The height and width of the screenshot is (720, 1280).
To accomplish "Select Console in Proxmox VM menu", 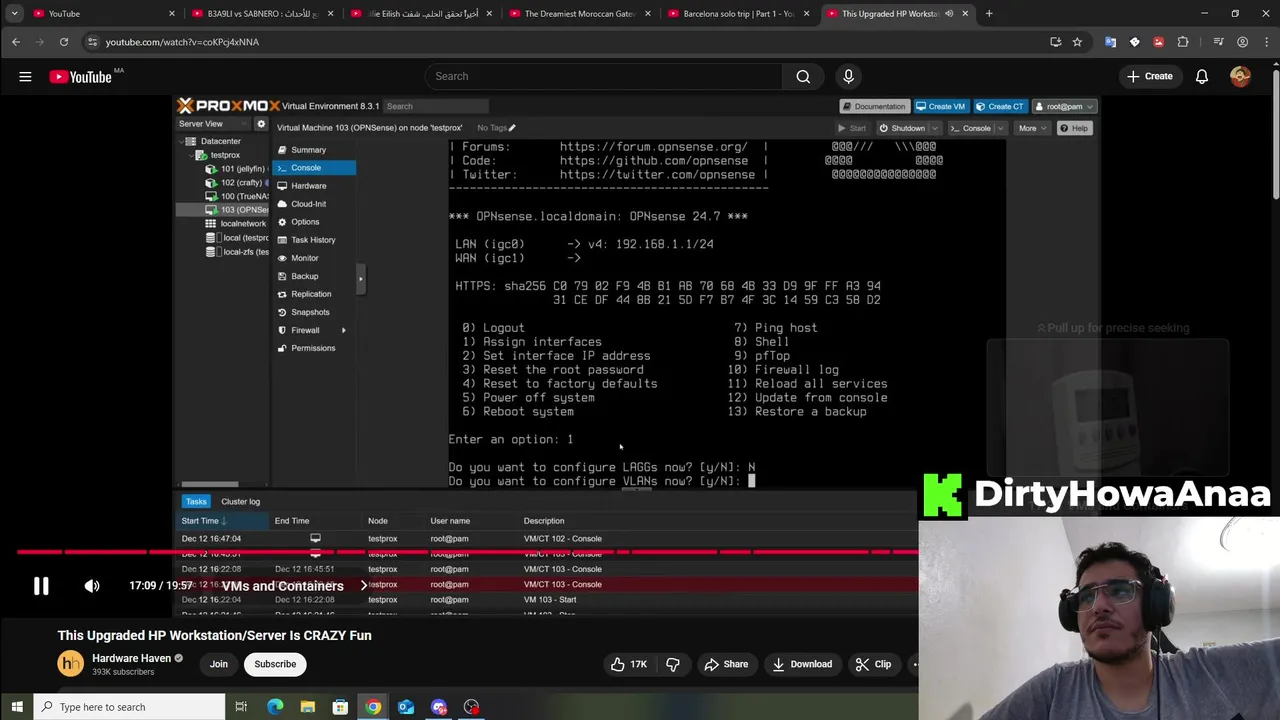I will [315, 168].
